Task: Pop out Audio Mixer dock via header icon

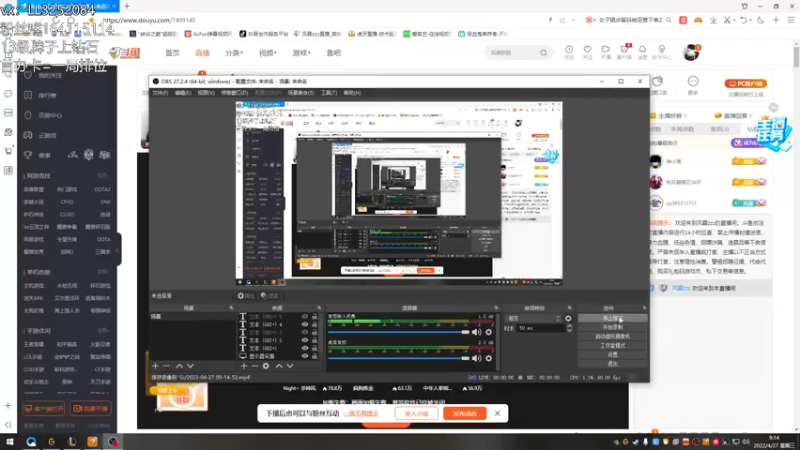Action: tap(496, 308)
